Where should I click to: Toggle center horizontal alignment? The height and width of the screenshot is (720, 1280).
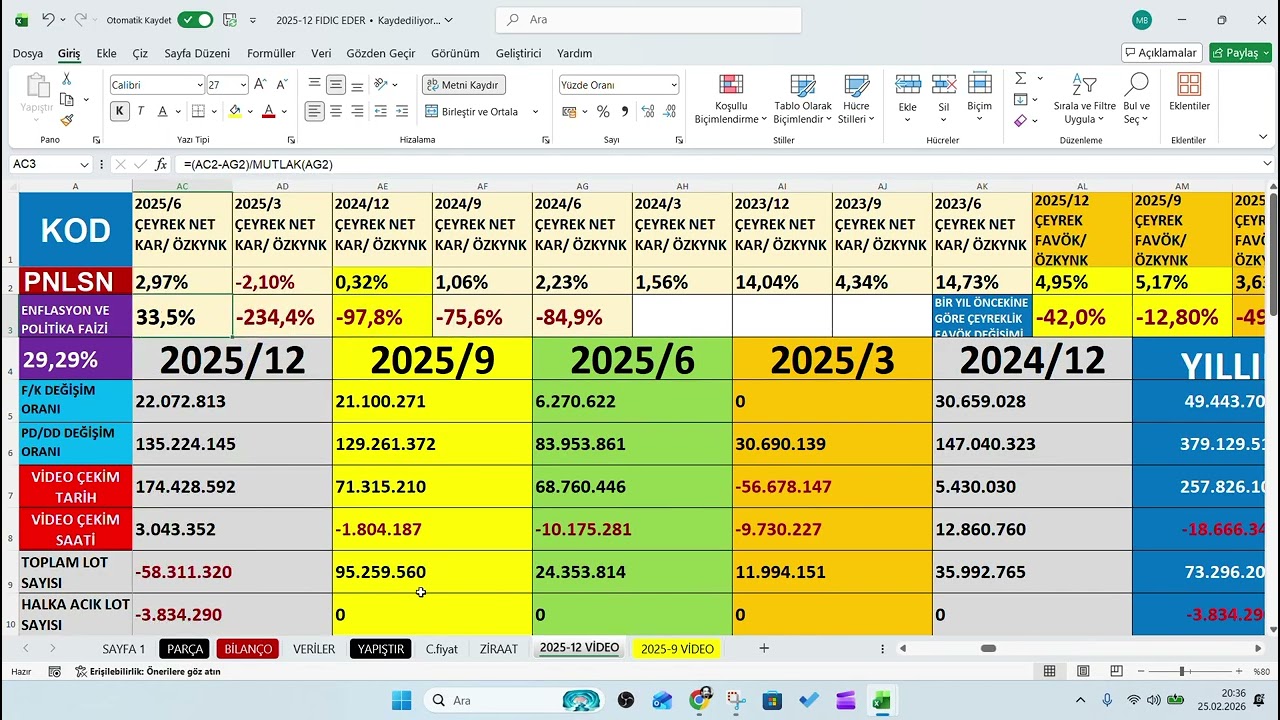pos(336,111)
